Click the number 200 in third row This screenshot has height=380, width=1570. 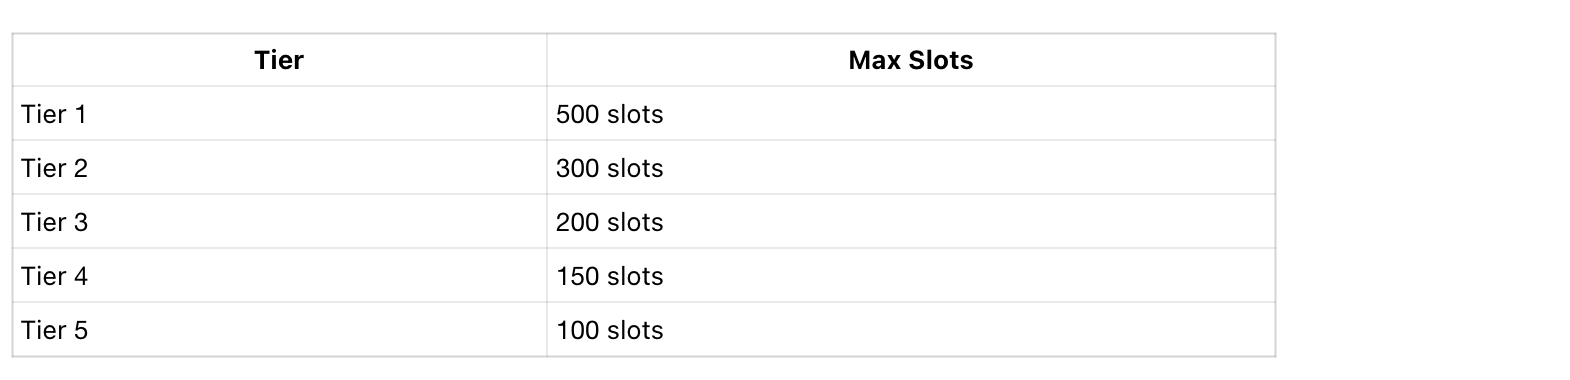577,222
